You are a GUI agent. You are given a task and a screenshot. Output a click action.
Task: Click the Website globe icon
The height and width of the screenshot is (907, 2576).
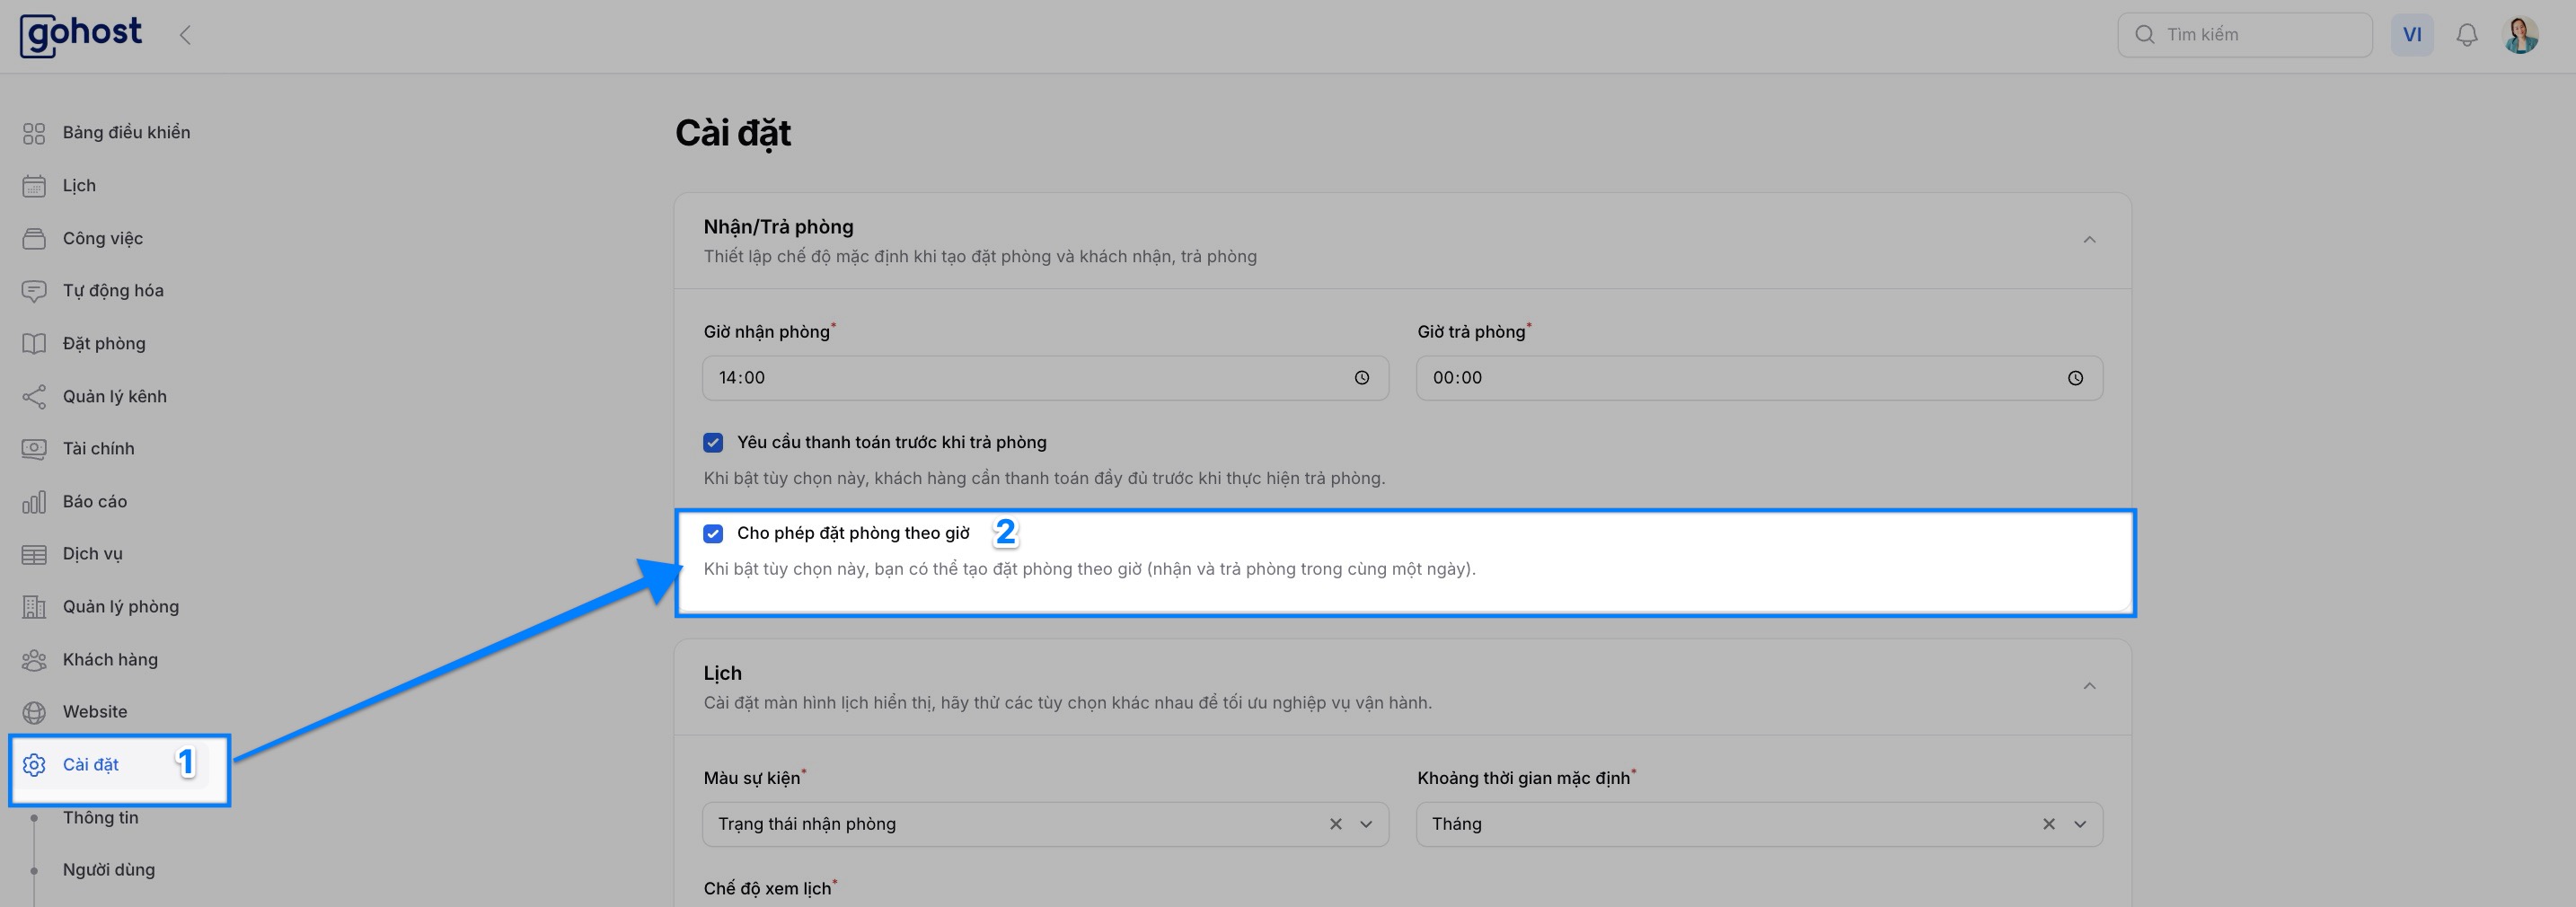(34, 712)
